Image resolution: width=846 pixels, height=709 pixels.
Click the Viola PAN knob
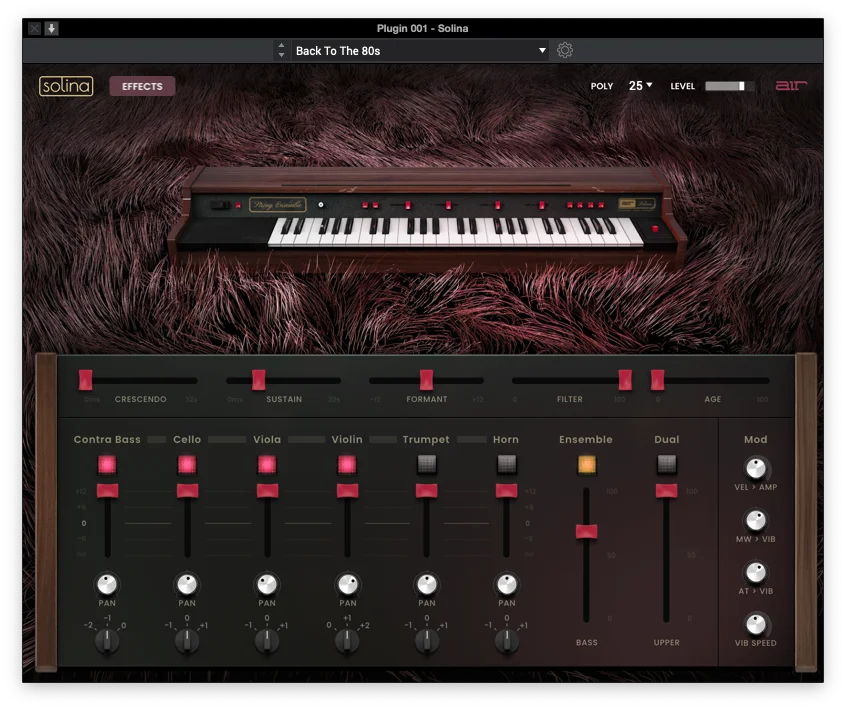[x=267, y=584]
